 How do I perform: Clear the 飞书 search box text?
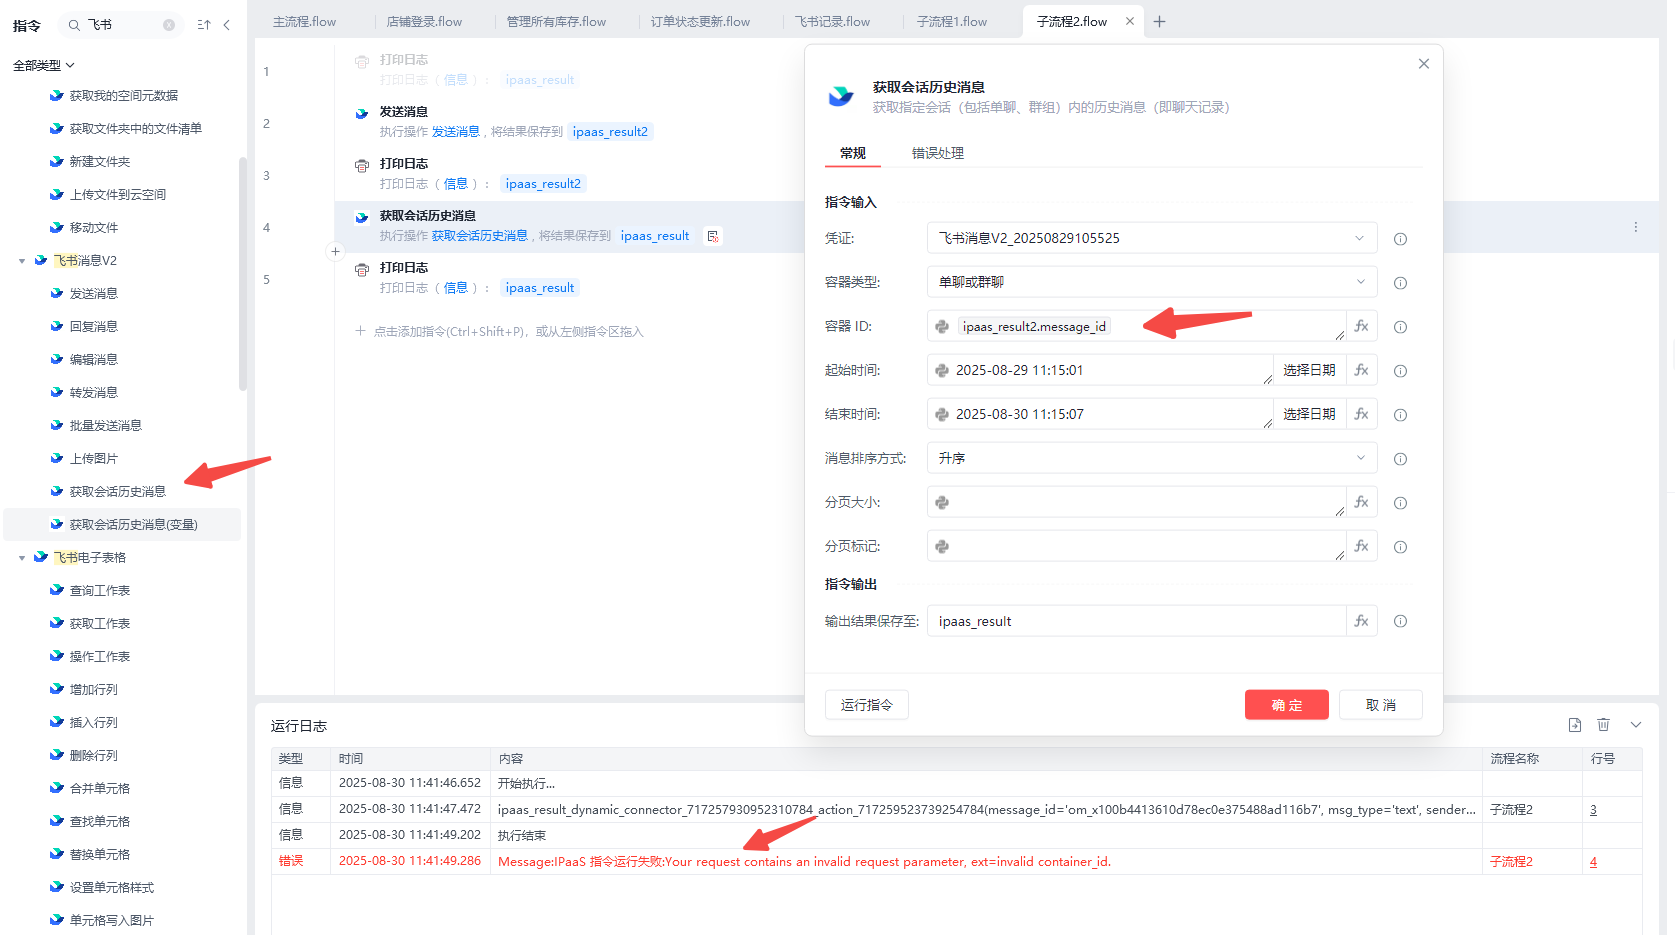tap(169, 25)
